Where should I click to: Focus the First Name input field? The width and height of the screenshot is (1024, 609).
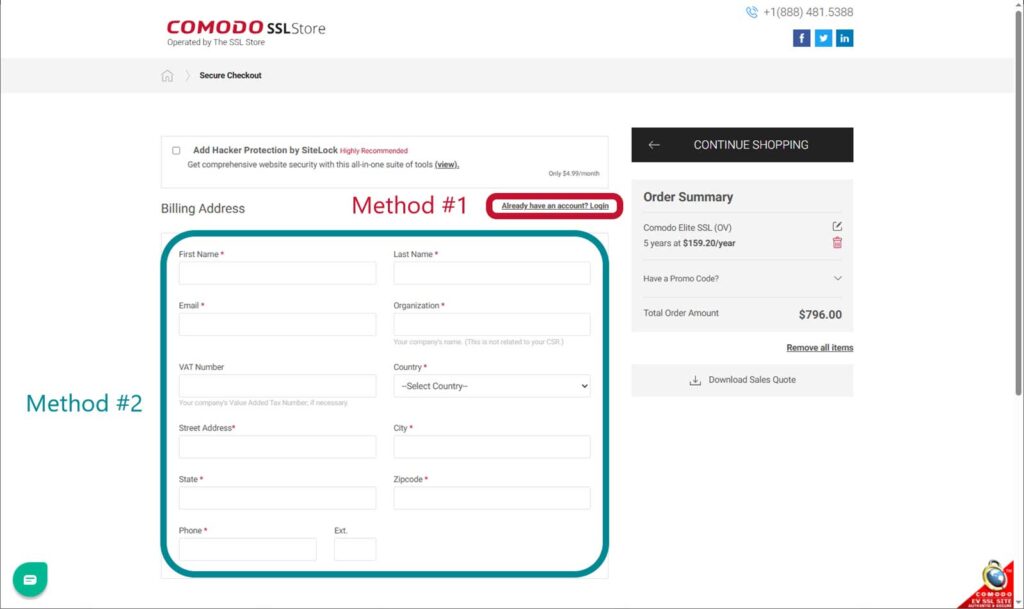click(x=278, y=273)
